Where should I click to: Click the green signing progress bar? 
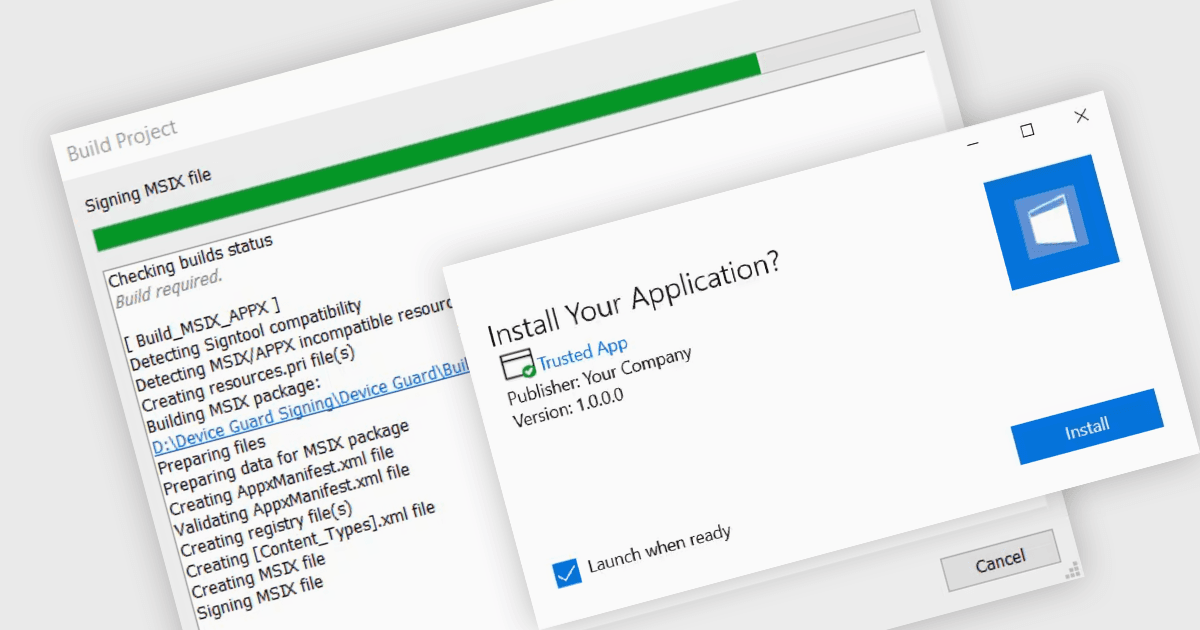[x=427, y=152]
